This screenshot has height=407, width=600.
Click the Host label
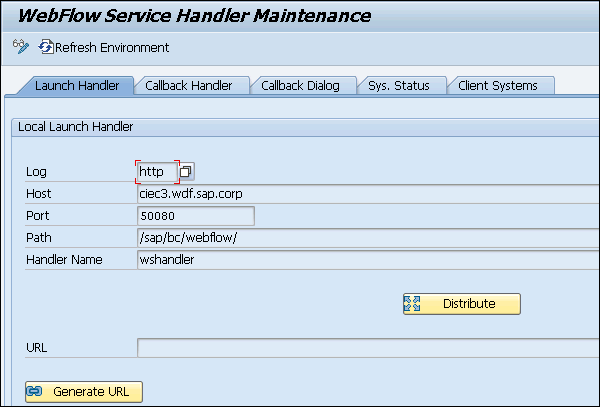(39, 194)
